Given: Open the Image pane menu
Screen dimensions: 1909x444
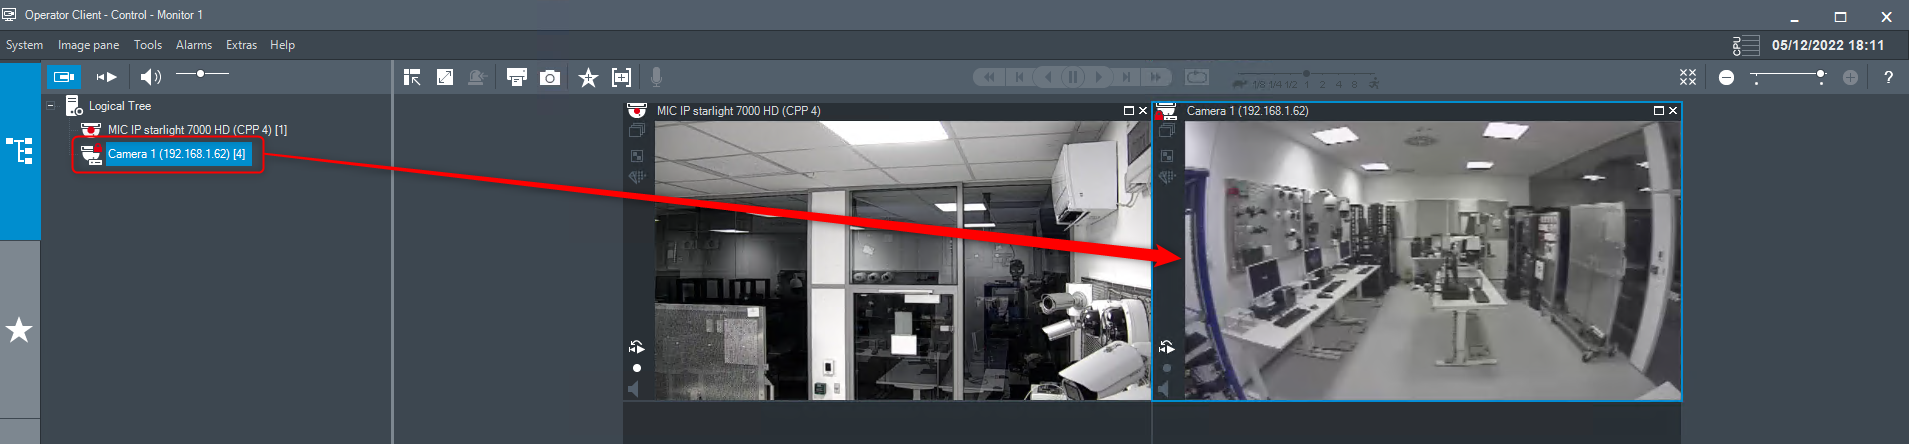Looking at the screenshot, I should pyautogui.click(x=88, y=45).
